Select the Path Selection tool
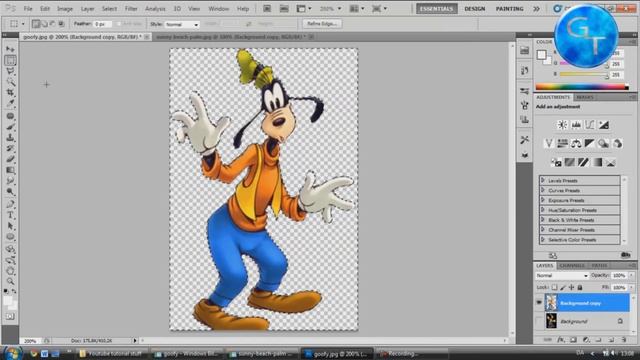The image size is (640, 360). coord(10,226)
